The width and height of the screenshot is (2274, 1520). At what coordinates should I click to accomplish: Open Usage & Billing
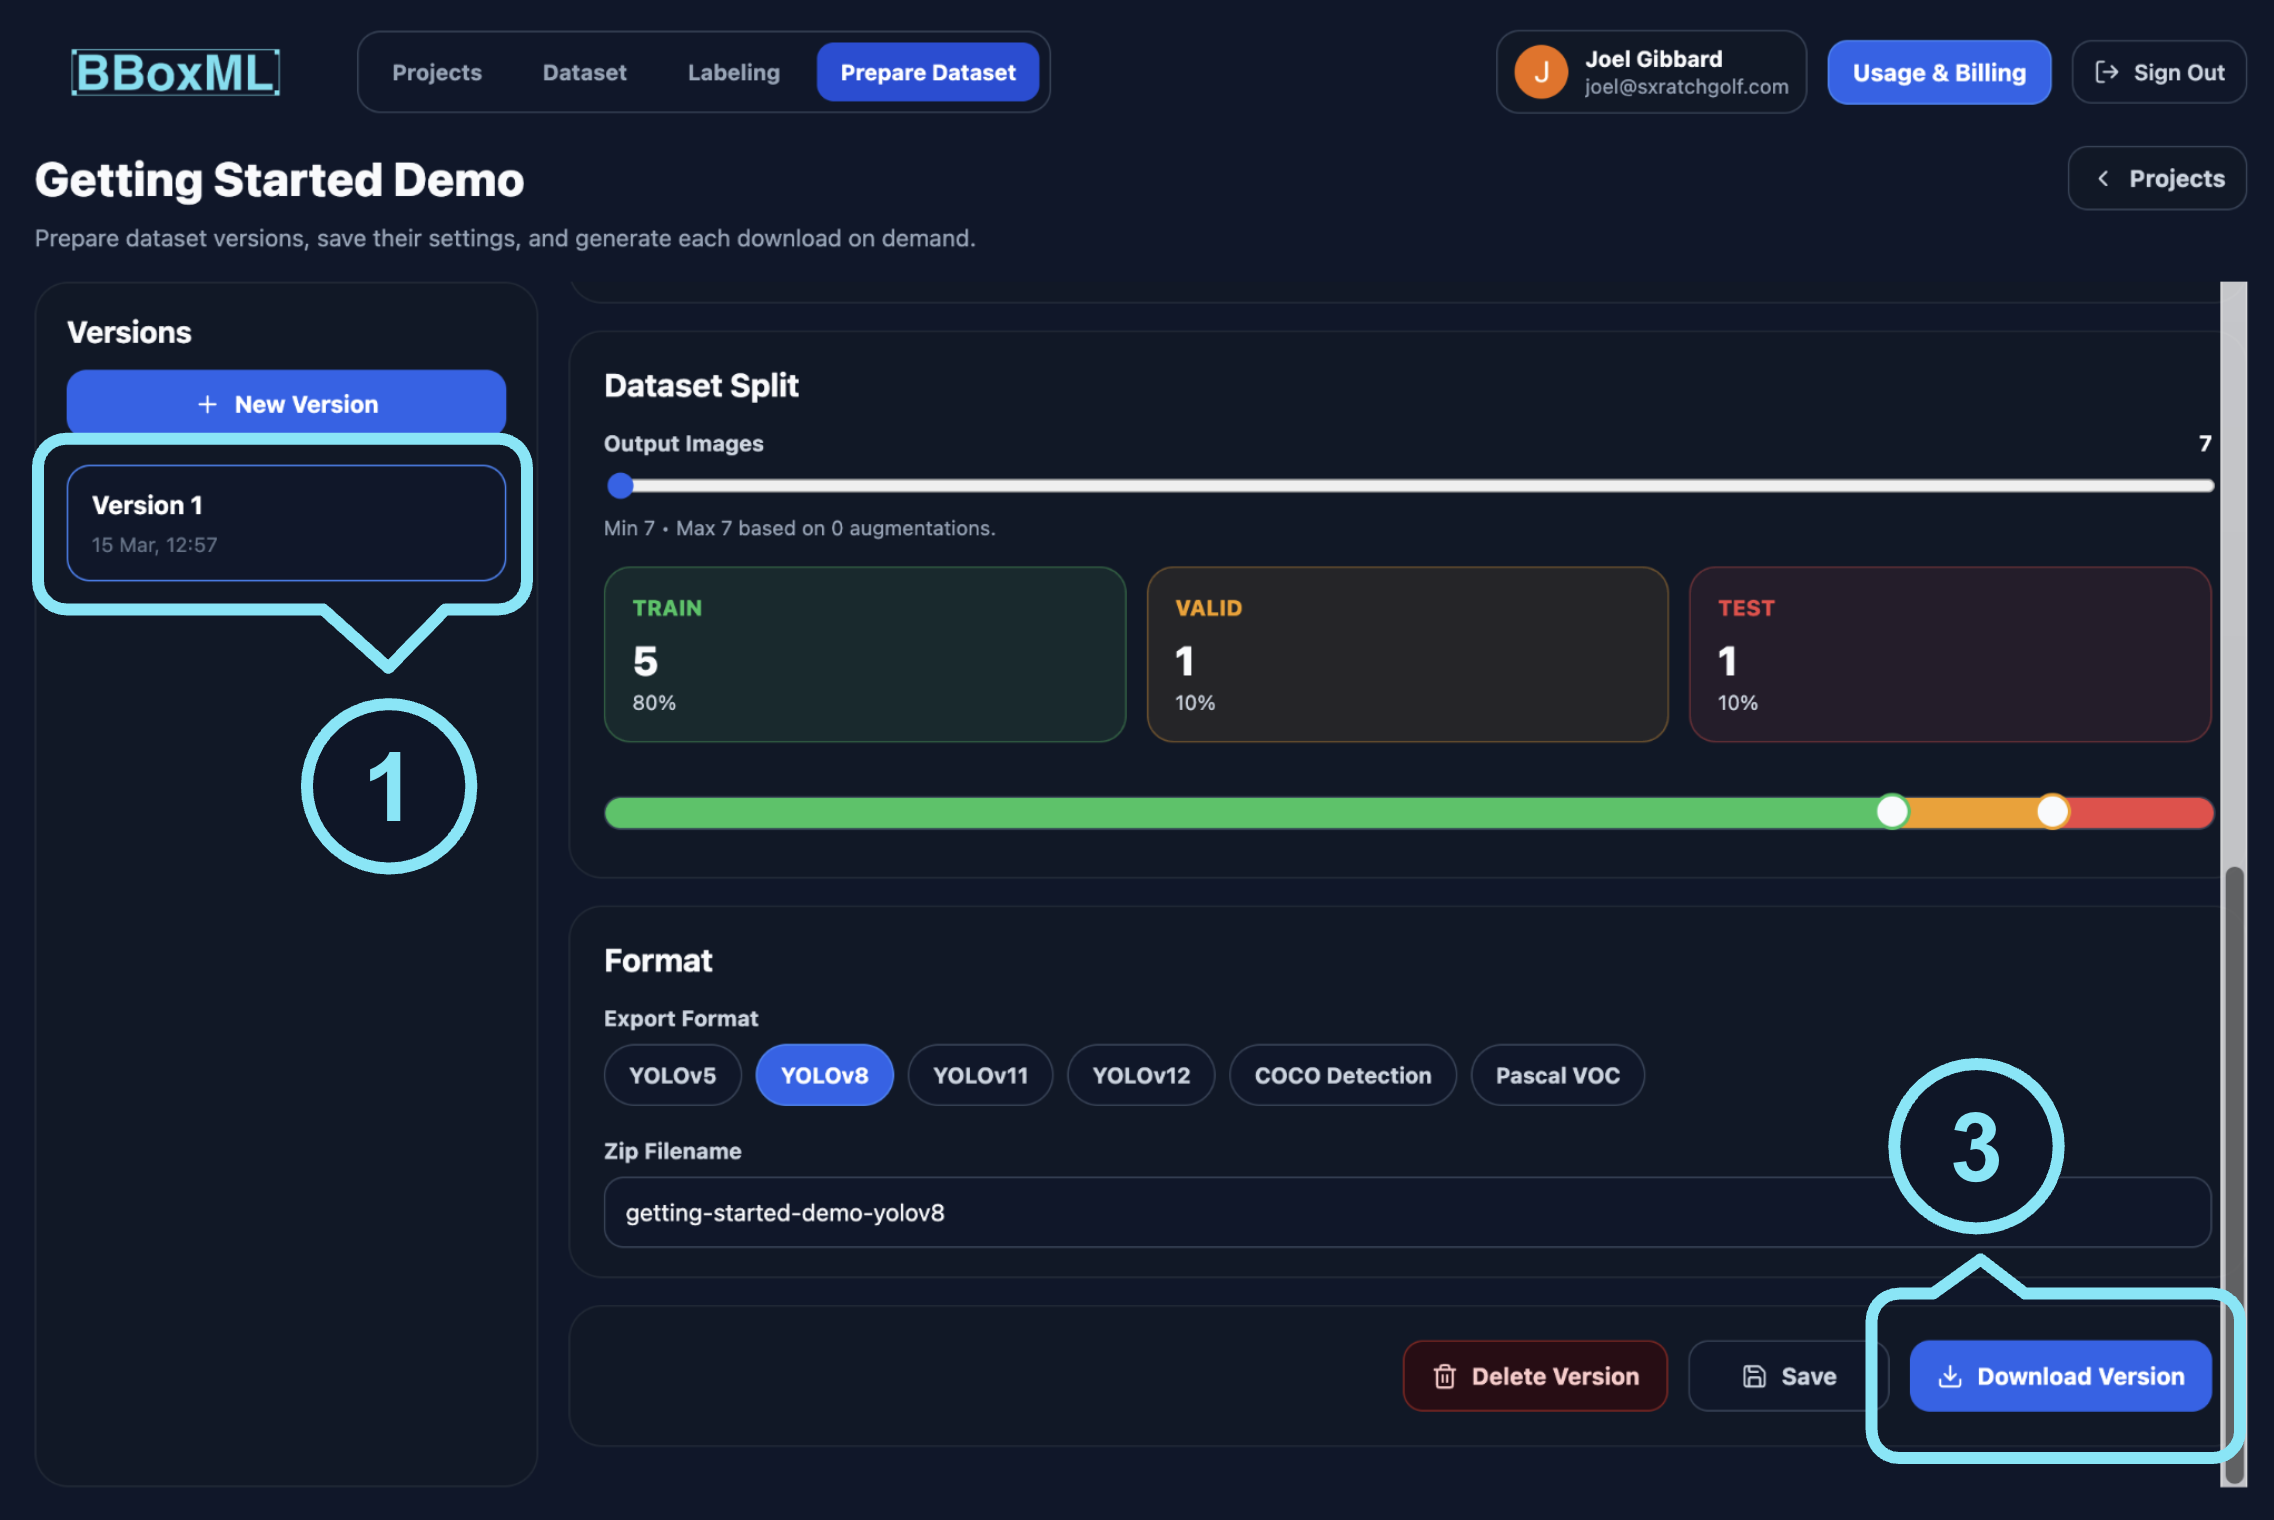point(1938,71)
